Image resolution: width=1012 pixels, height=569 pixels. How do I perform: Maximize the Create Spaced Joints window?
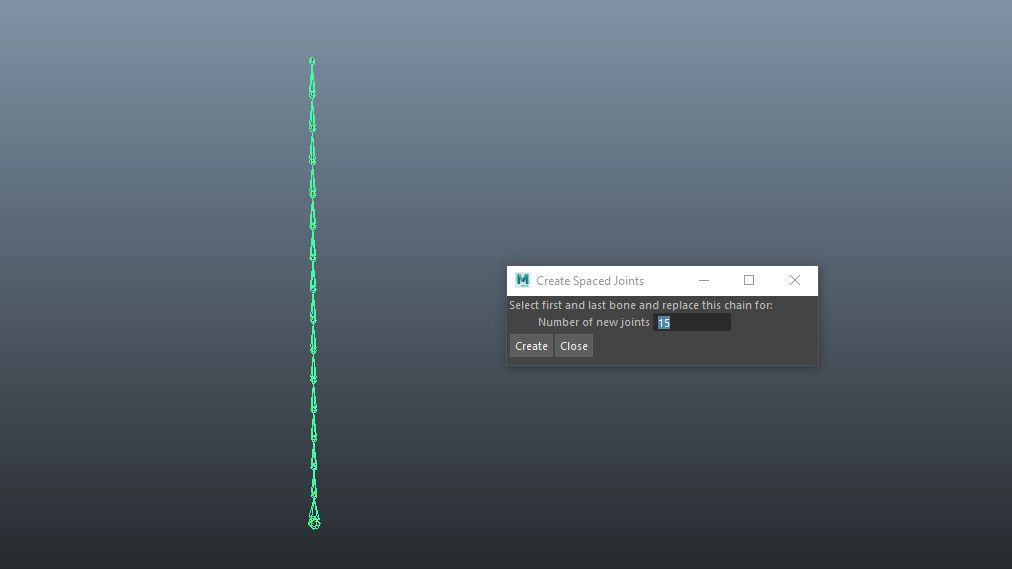(749, 280)
